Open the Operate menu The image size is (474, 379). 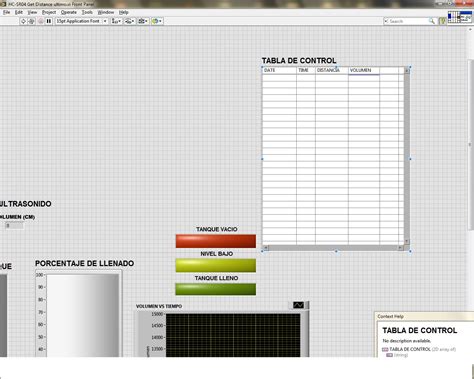click(x=69, y=12)
